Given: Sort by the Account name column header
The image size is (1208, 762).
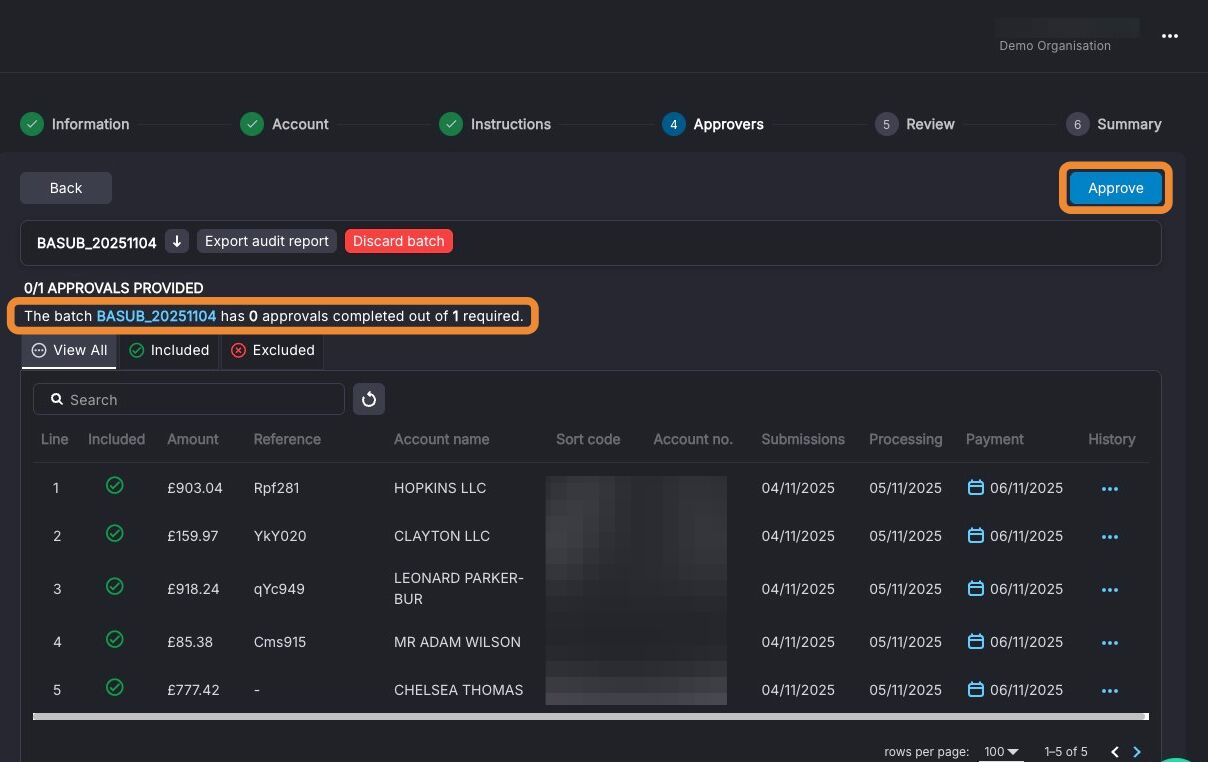Looking at the screenshot, I should 442,439.
